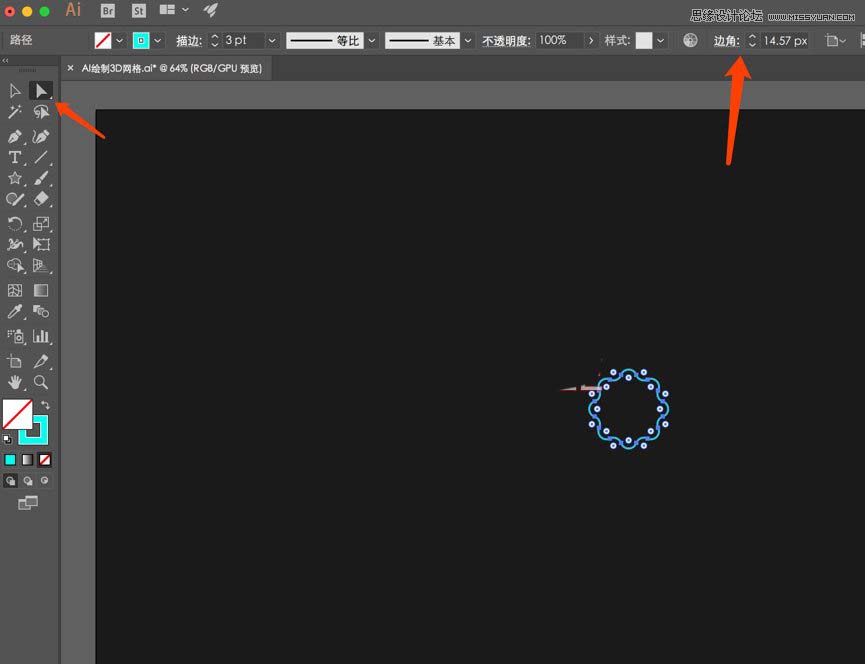Enable Draw Normal mode
Image resolution: width=865 pixels, height=664 pixels.
click(x=10, y=481)
